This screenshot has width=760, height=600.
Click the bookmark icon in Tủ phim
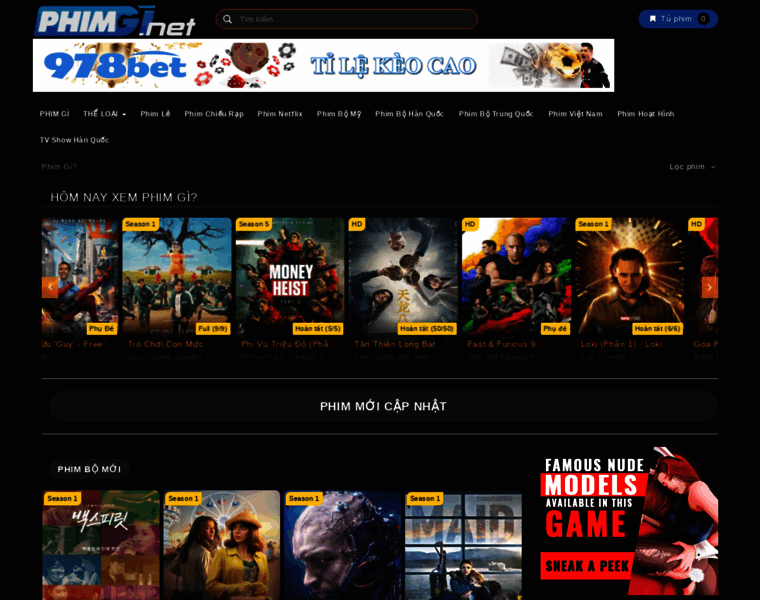653,19
